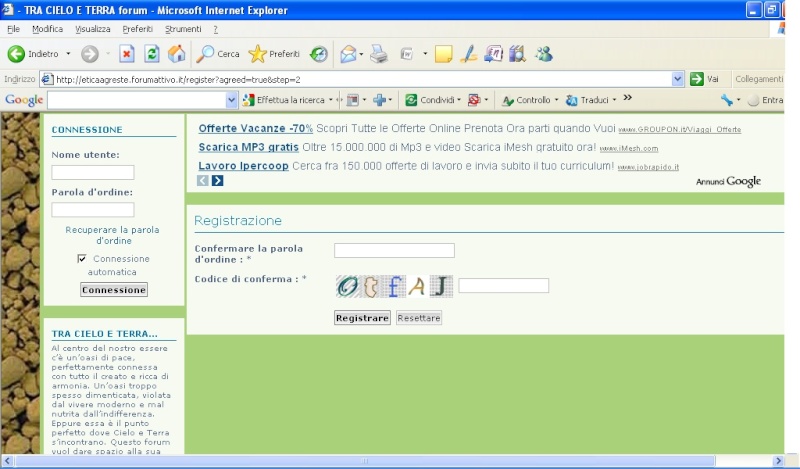Expand the Effettua la ricerca dropdown arrow

(x=331, y=100)
